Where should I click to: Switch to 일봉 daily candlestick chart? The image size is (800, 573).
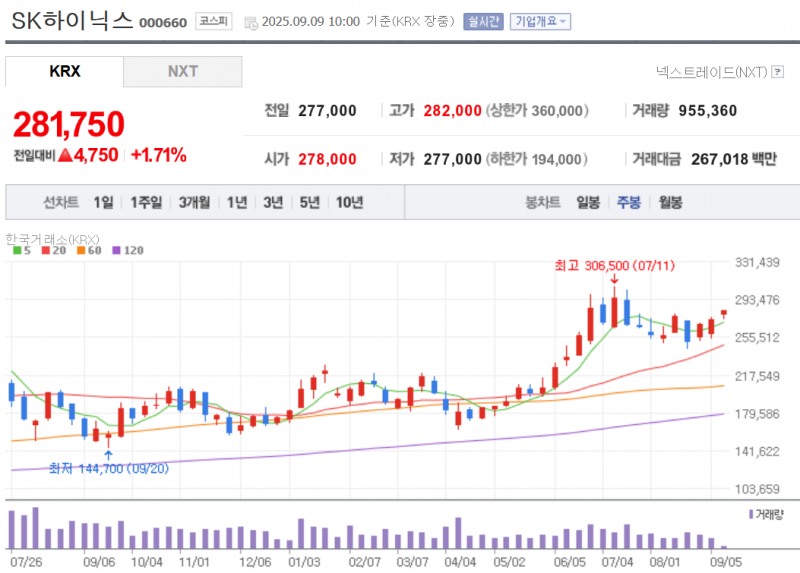click(588, 202)
